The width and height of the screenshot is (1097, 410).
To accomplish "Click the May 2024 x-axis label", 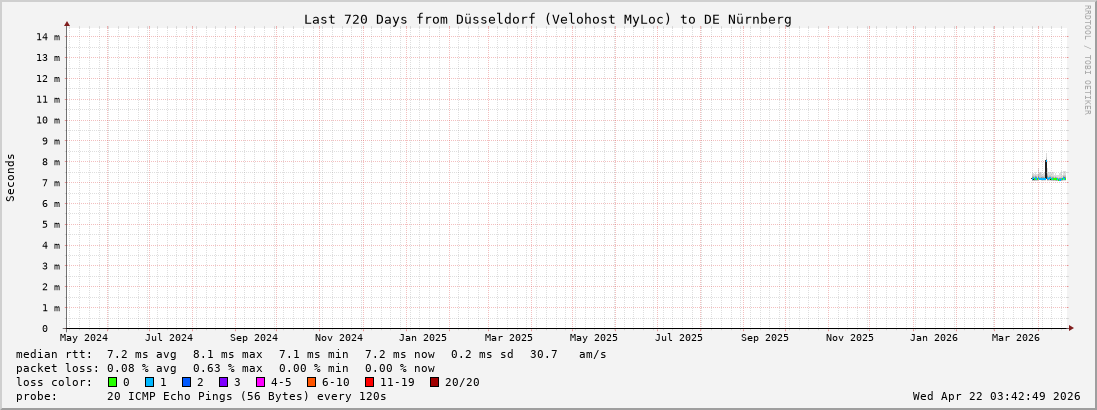I will coord(84,338).
